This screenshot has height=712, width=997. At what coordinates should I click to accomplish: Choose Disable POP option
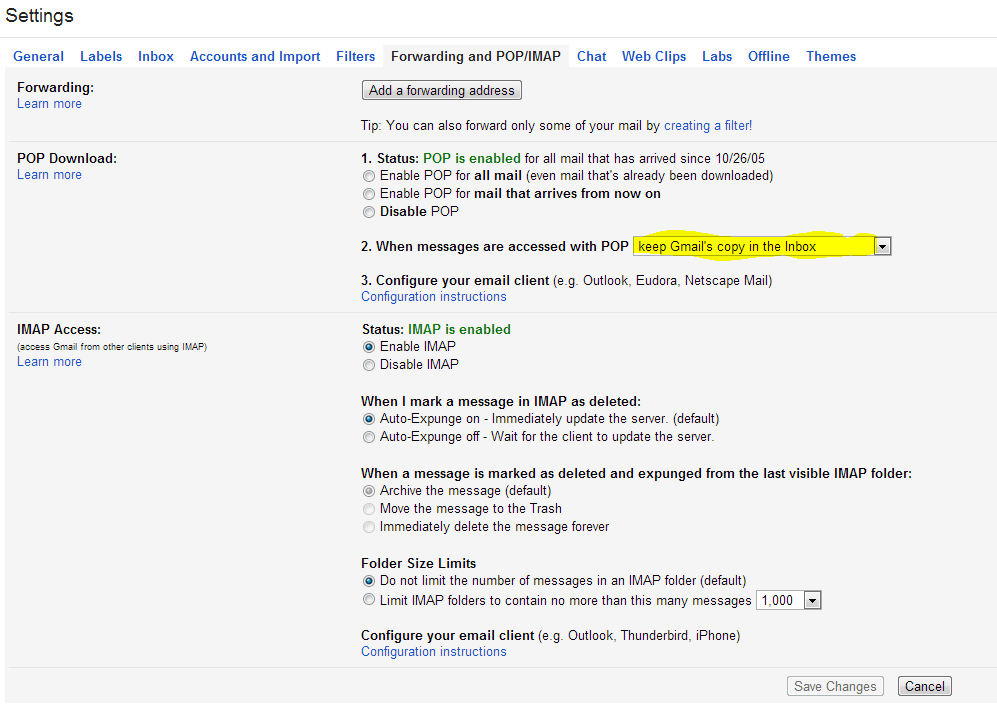pos(369,212)
